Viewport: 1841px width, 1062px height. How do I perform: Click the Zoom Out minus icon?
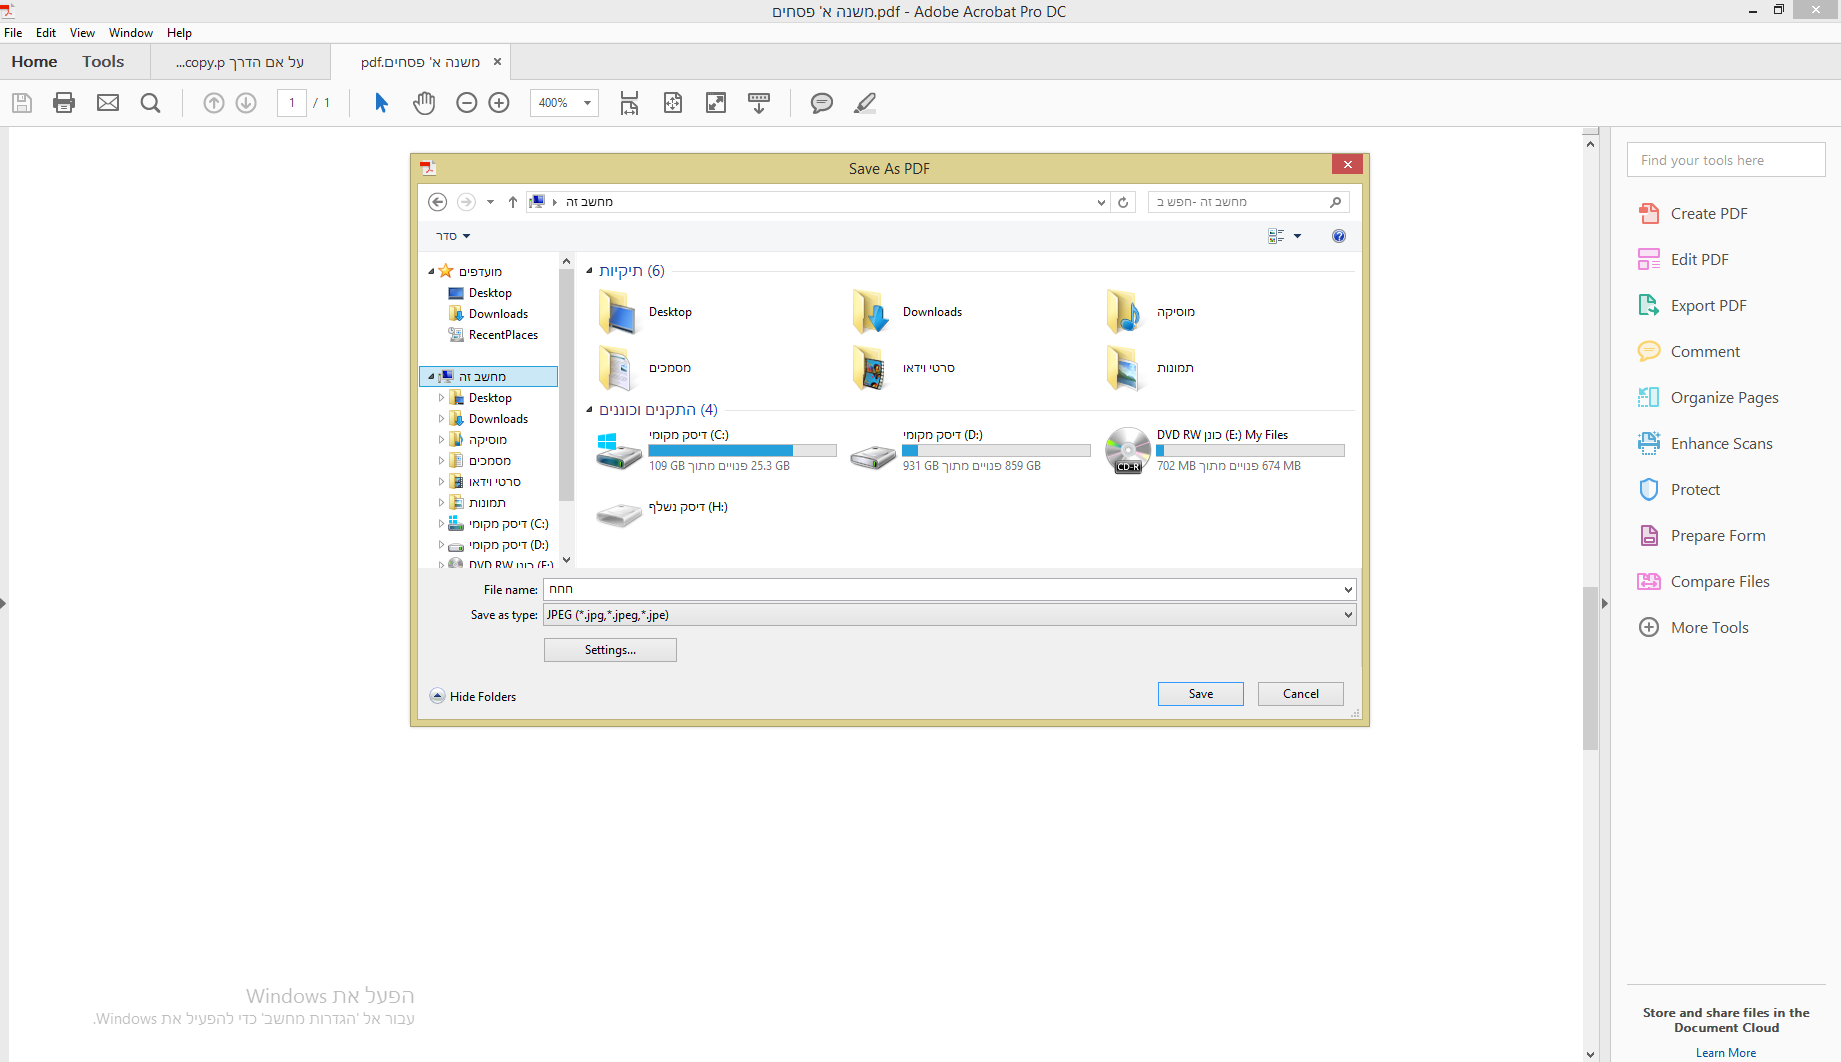pyautogui.click(x=467, y=103)
